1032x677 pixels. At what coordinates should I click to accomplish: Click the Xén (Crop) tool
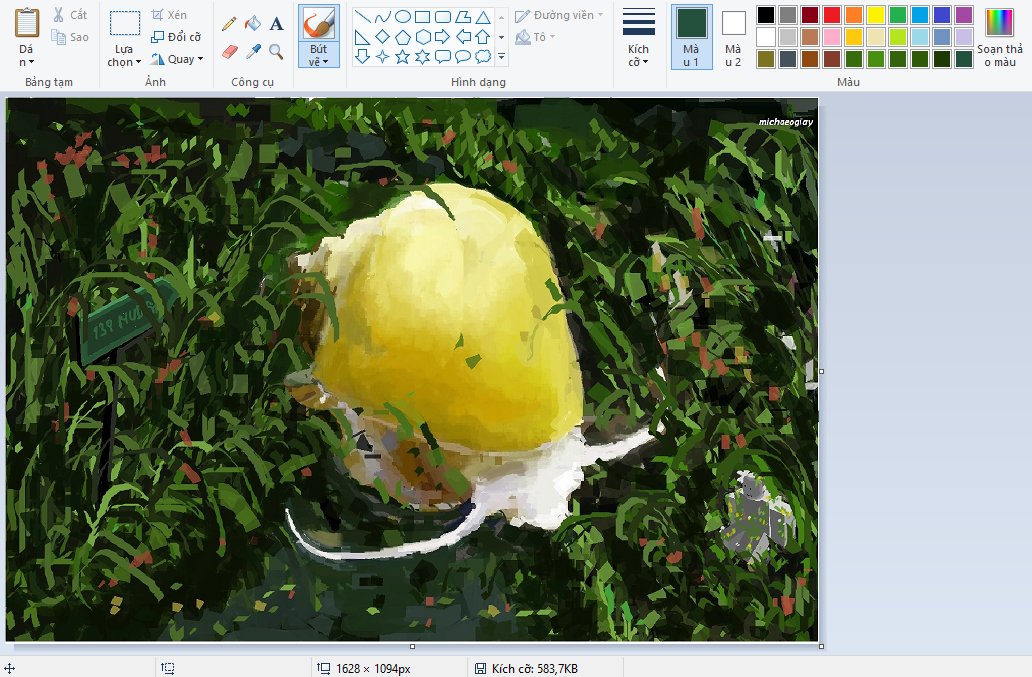169,14
